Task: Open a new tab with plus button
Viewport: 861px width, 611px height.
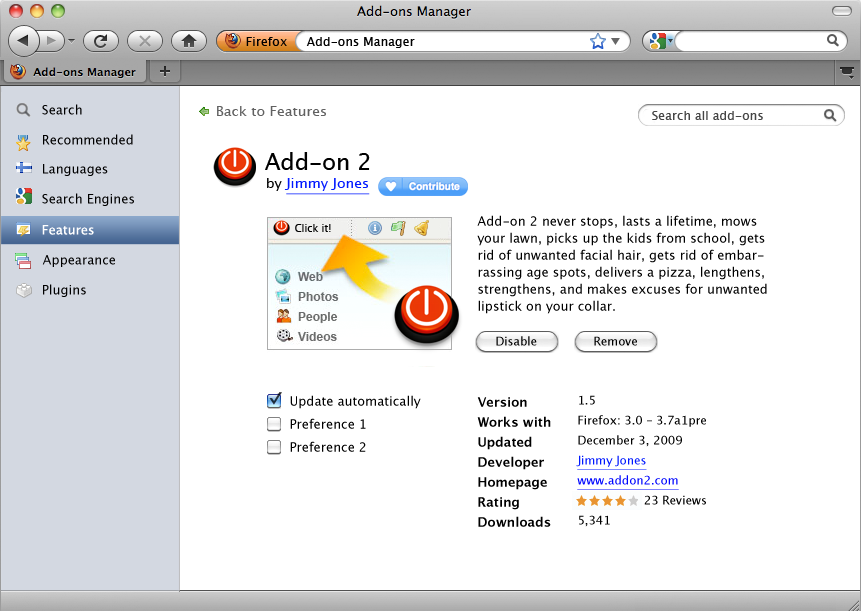Action: (165, 71)
